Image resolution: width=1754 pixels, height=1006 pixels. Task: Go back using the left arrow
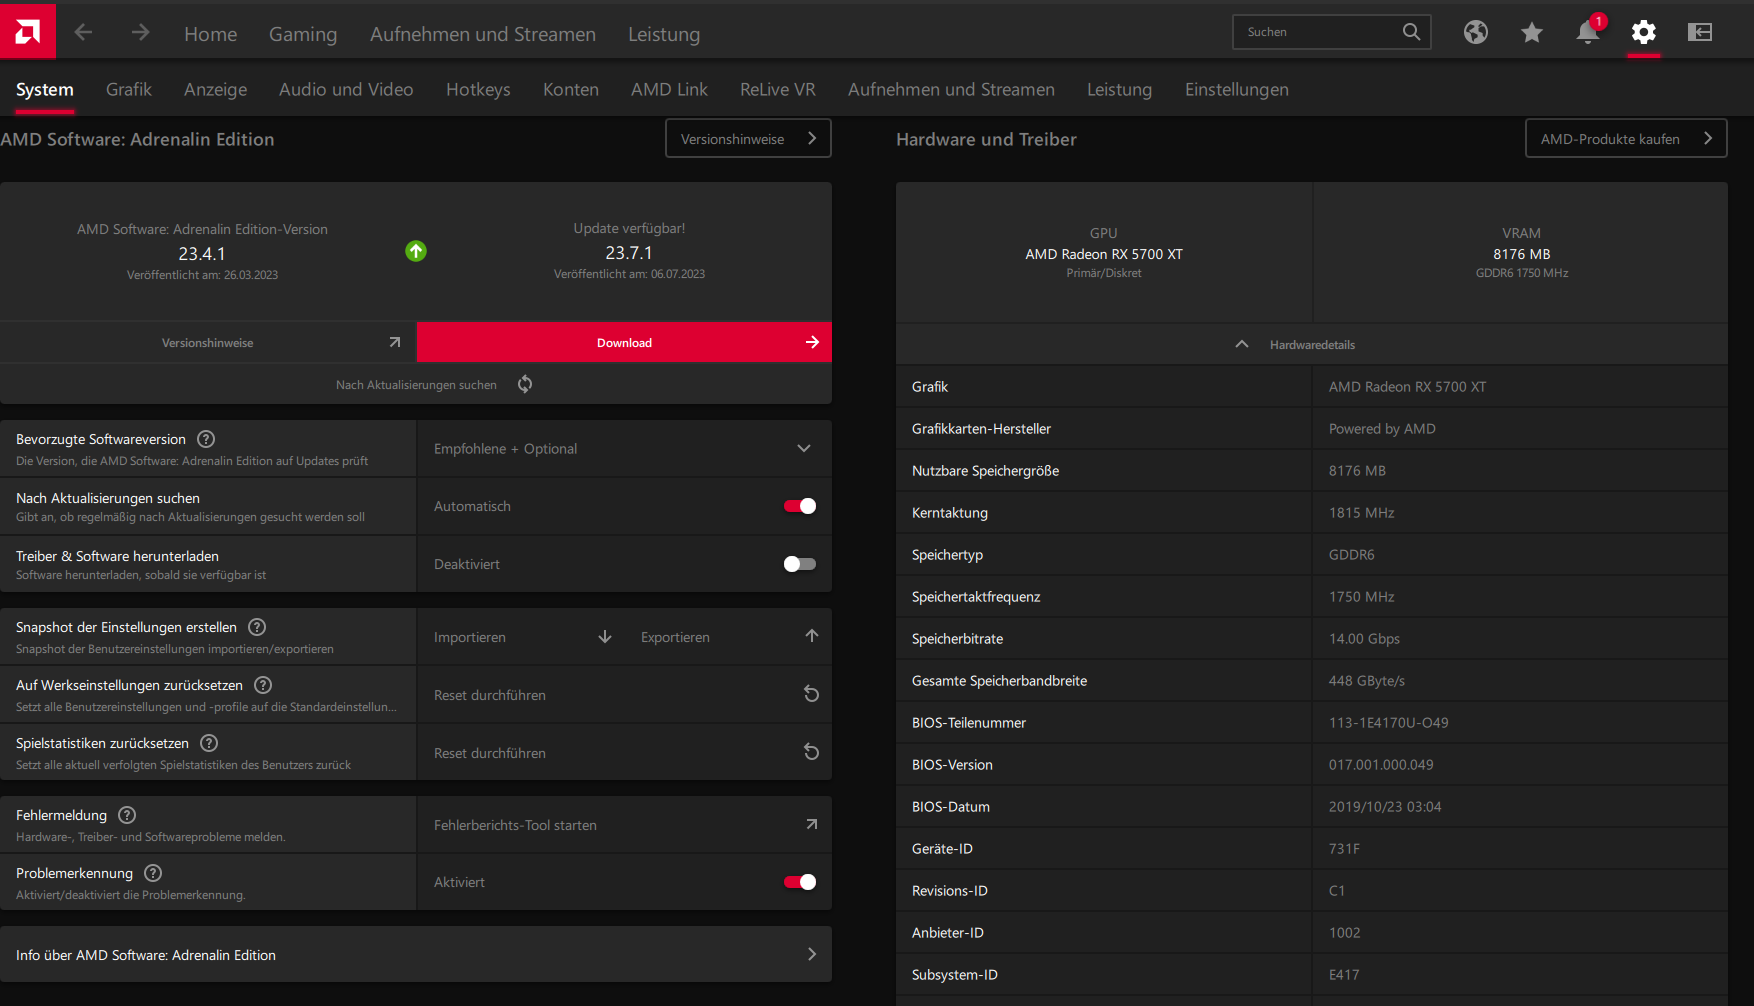pyautogui.click(x=84, y=32)
